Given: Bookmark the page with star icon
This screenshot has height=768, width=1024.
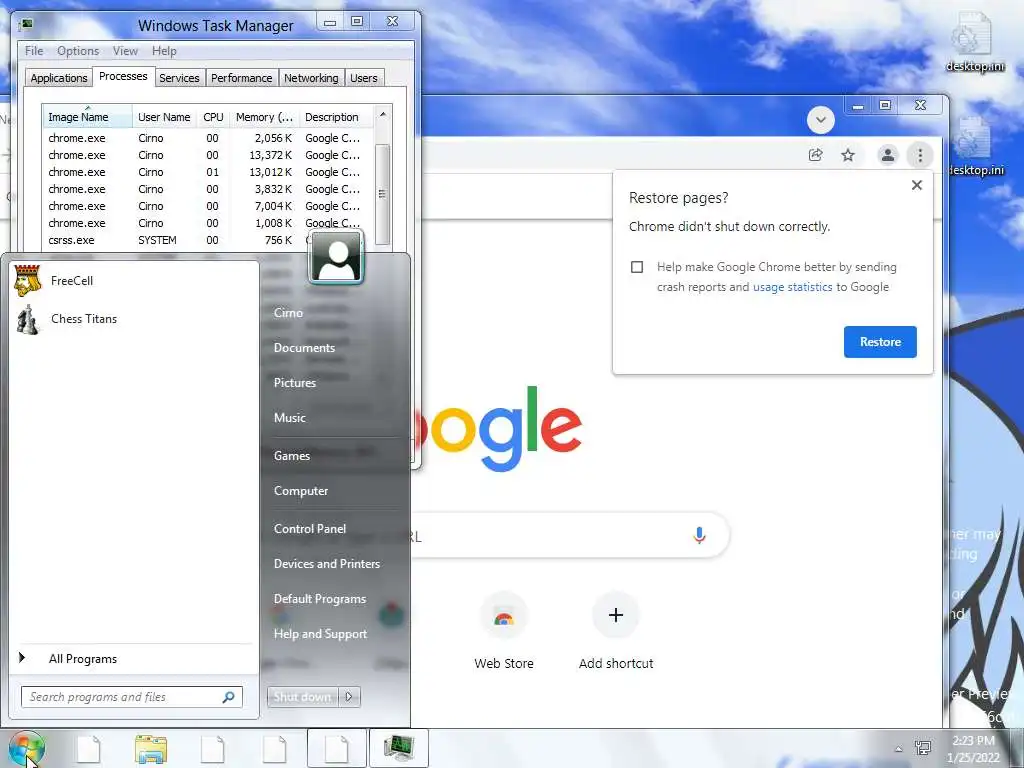Looking at the screenshot, I should pos(848,155).
